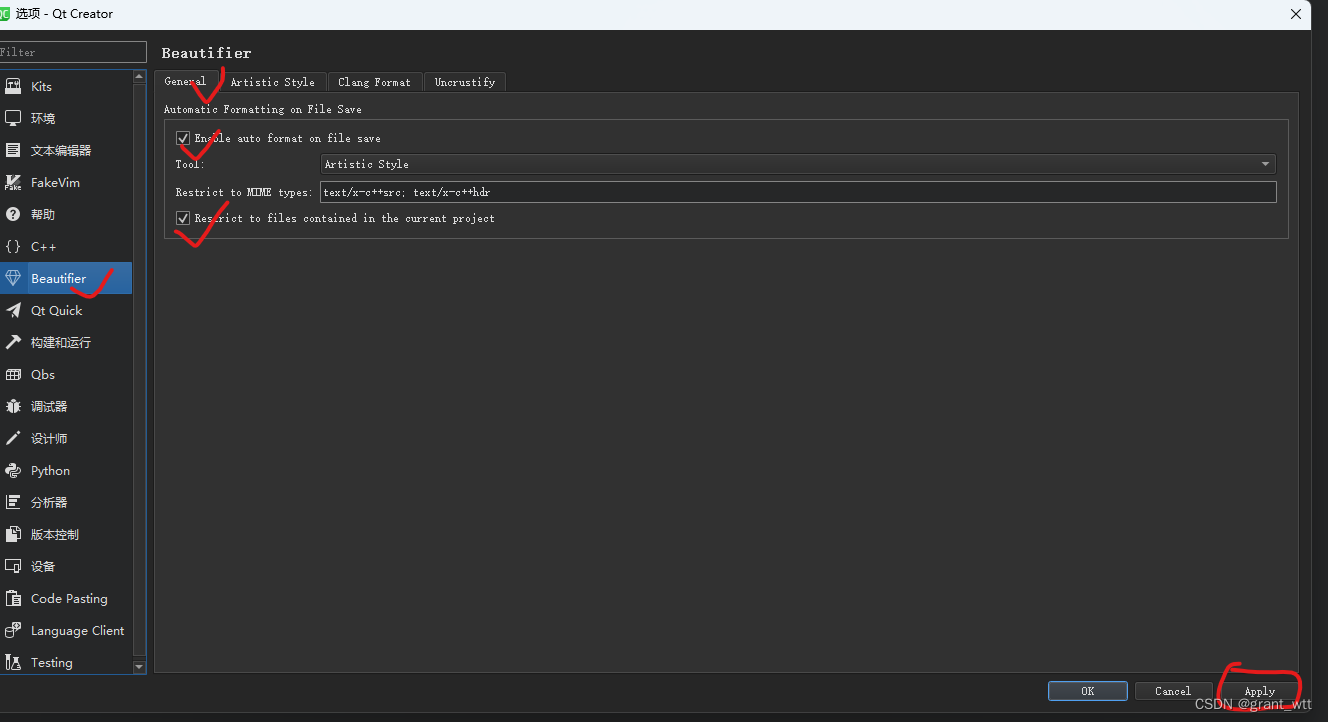Select the Python label
The width and height of the screenshot is (1328, 722).
pyautogui.click(x=50, y=471)
